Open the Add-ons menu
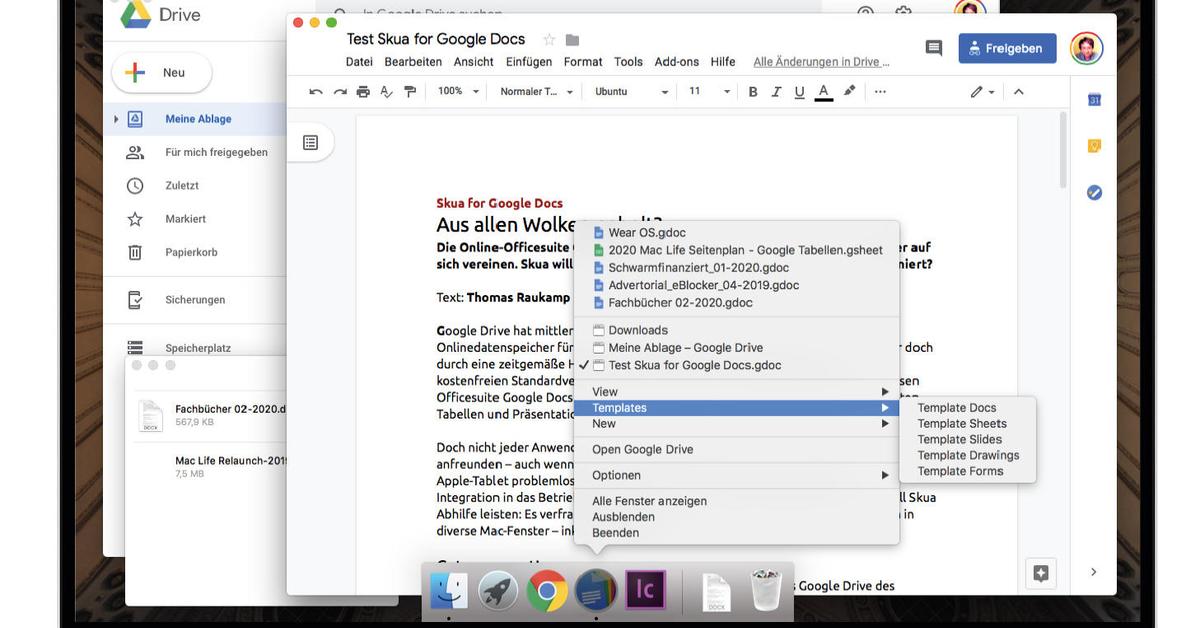This screenshot has height=628, width=1200. (x=677, y=62)
